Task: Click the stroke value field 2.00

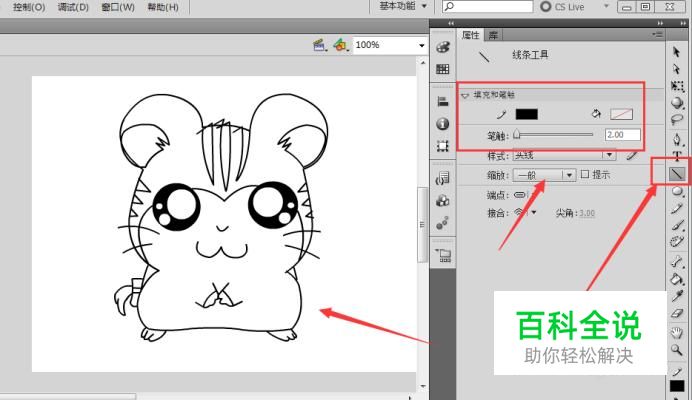Action: click(x=622, y=135)
